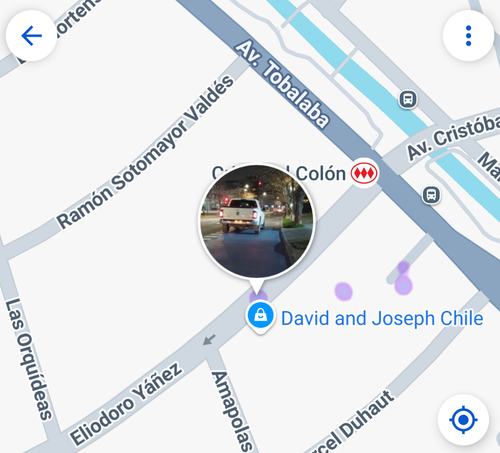This screenshot has height=453, width=500.
Task: Center map on my location
Action: [x=463, y=420]
